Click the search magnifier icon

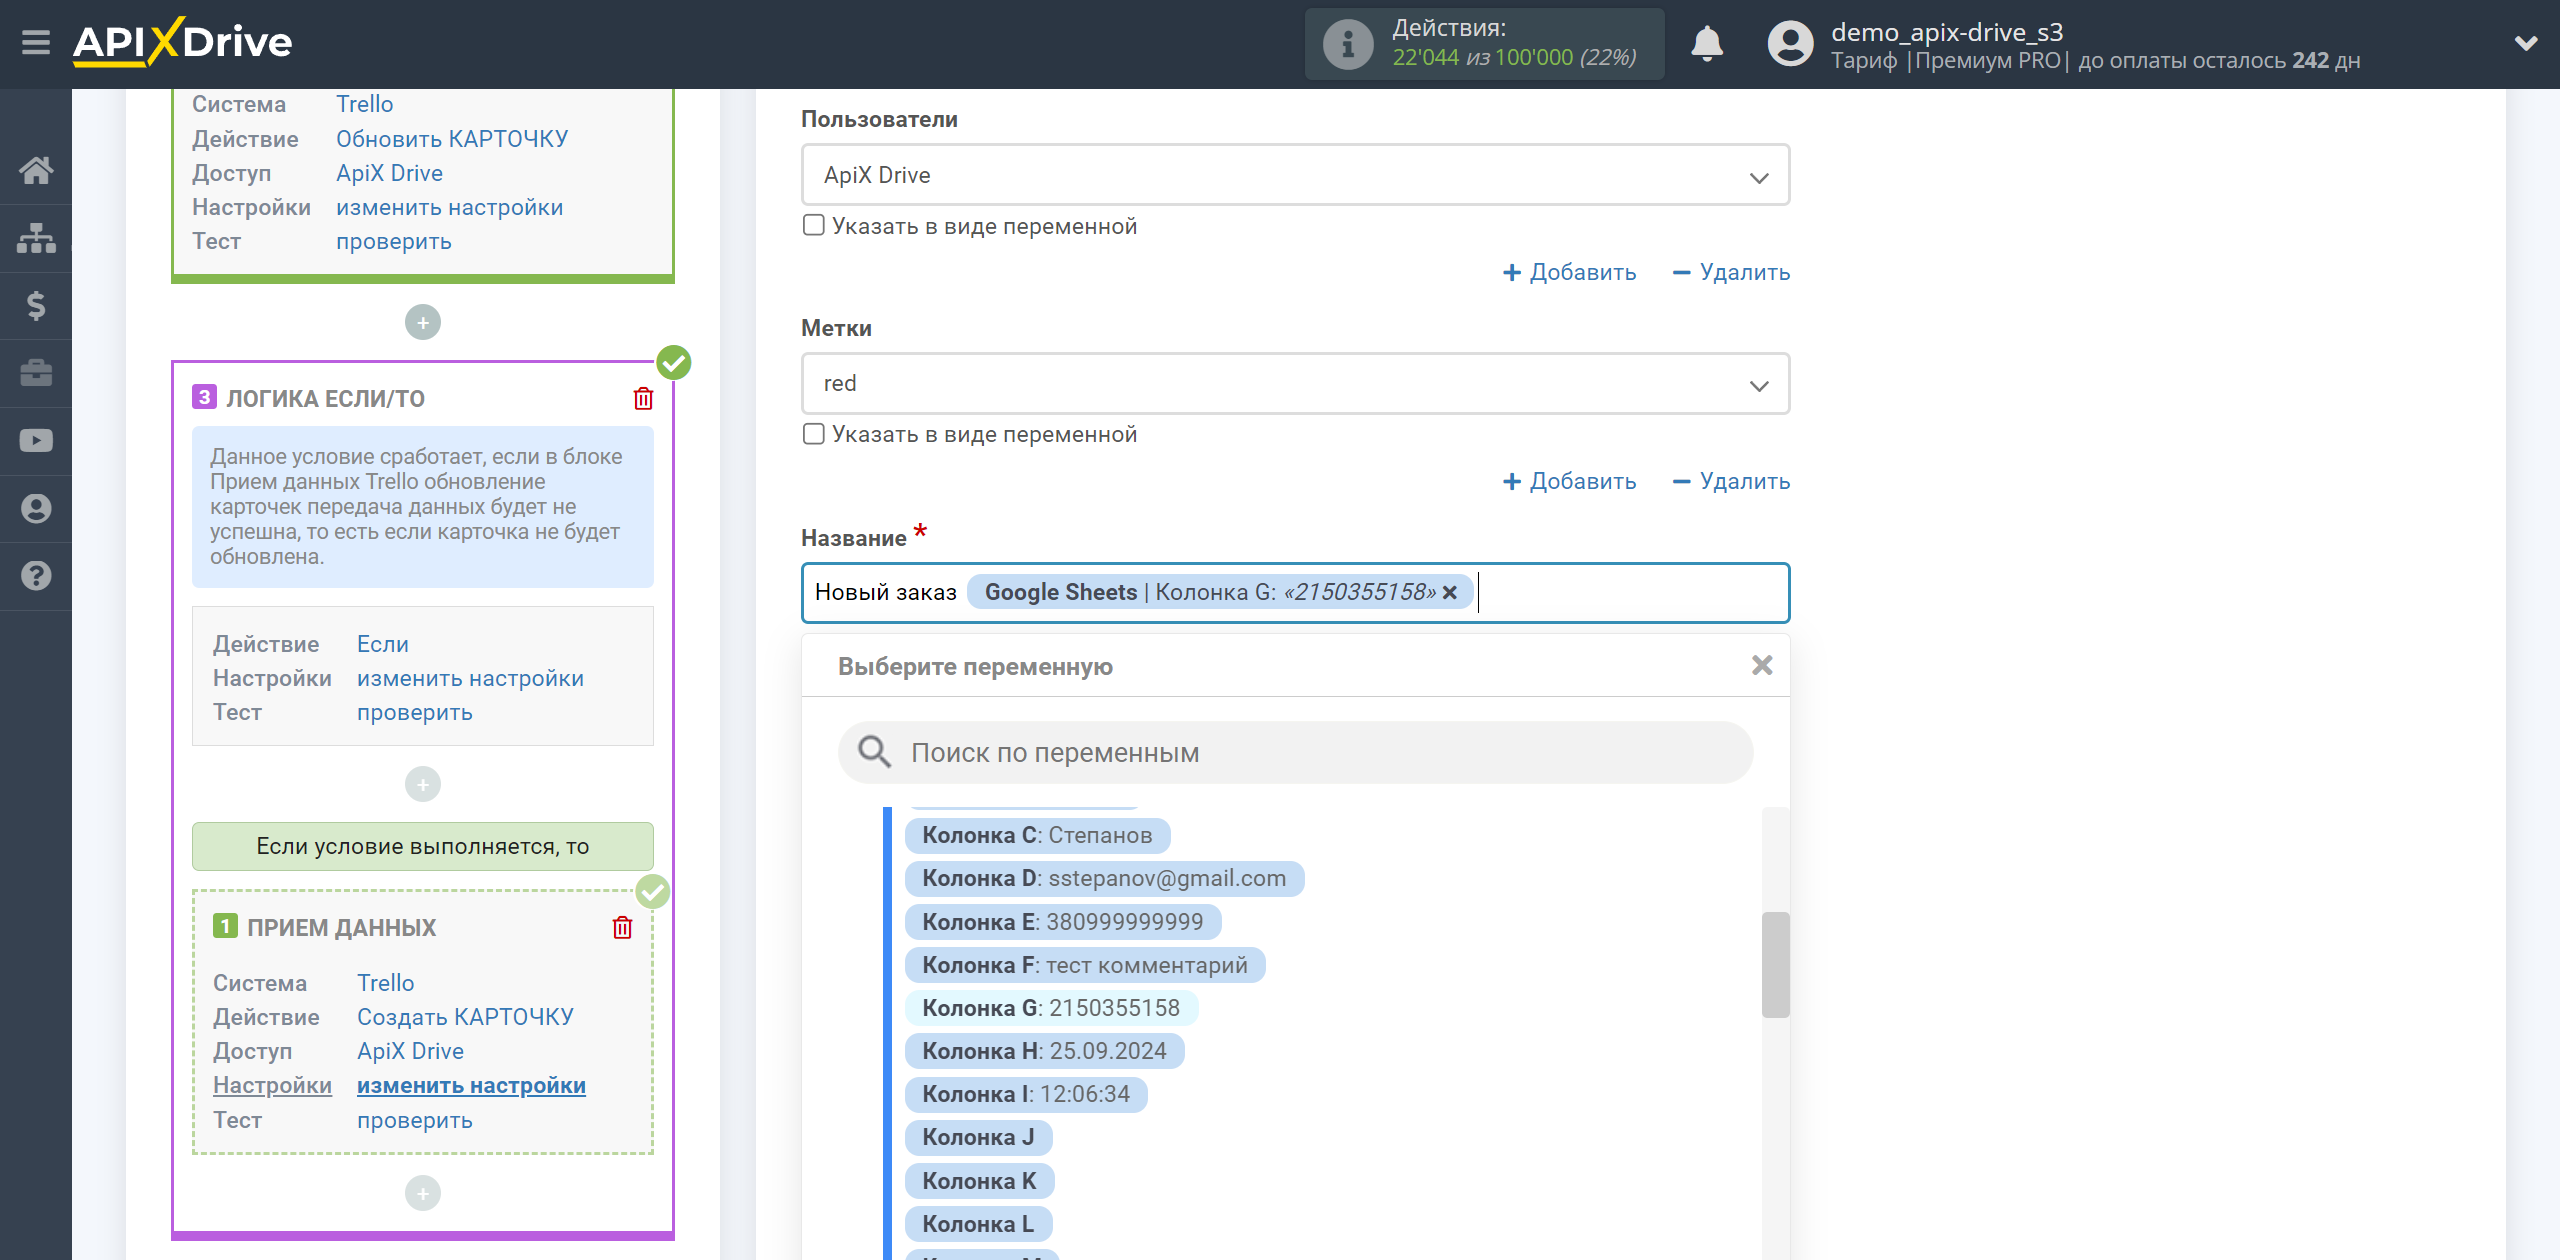(874, 752)
